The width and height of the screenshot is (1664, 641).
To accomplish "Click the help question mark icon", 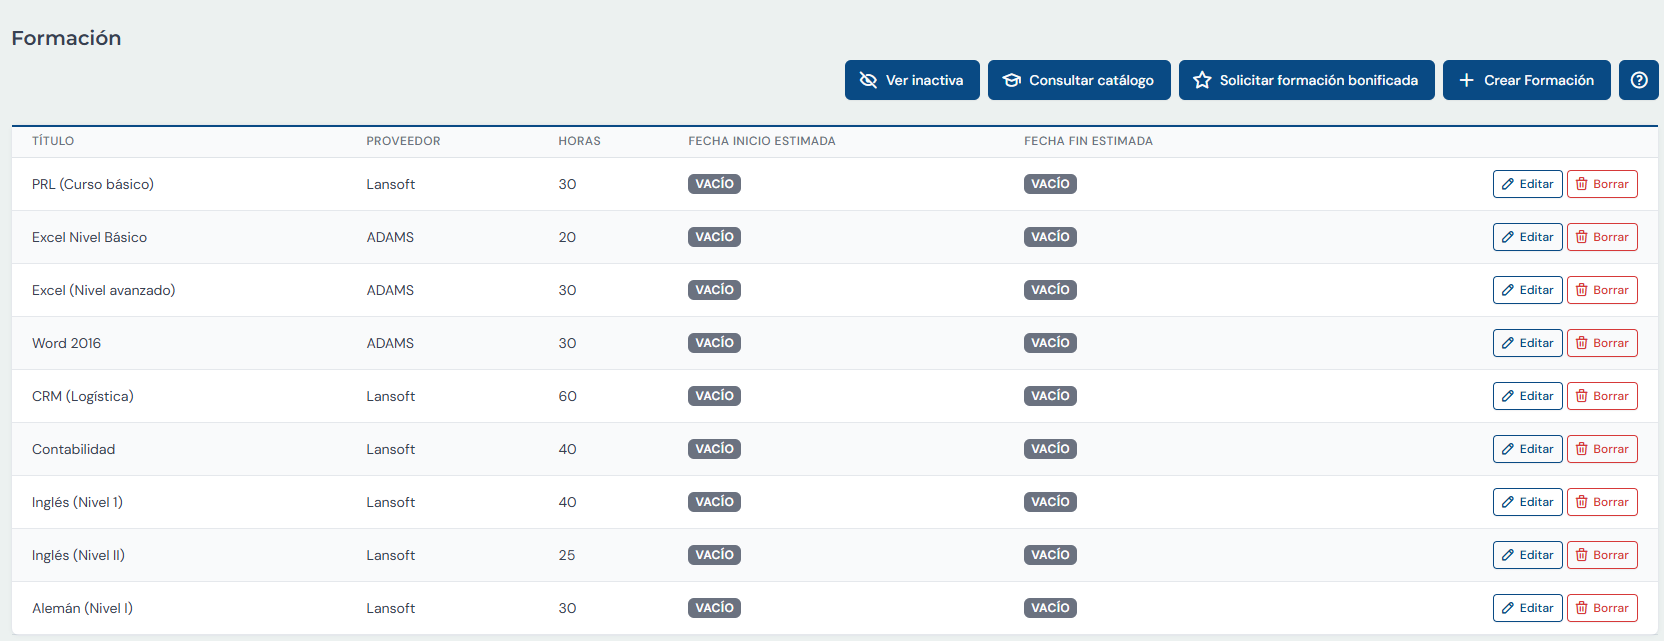I will click(x=1638, y=80).
